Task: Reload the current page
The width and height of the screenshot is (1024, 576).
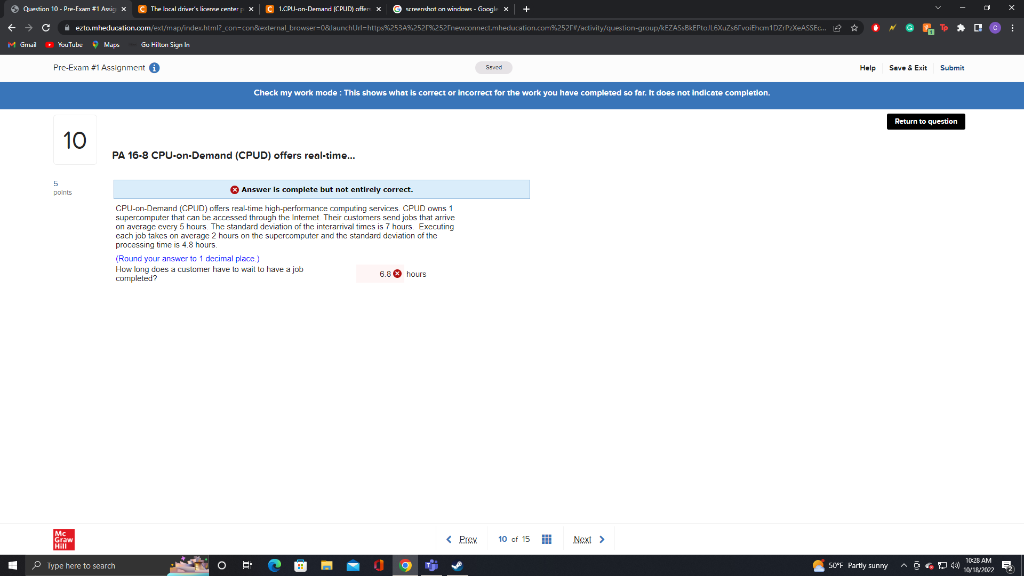Action: pyautogui.click(x=46, y=28)
